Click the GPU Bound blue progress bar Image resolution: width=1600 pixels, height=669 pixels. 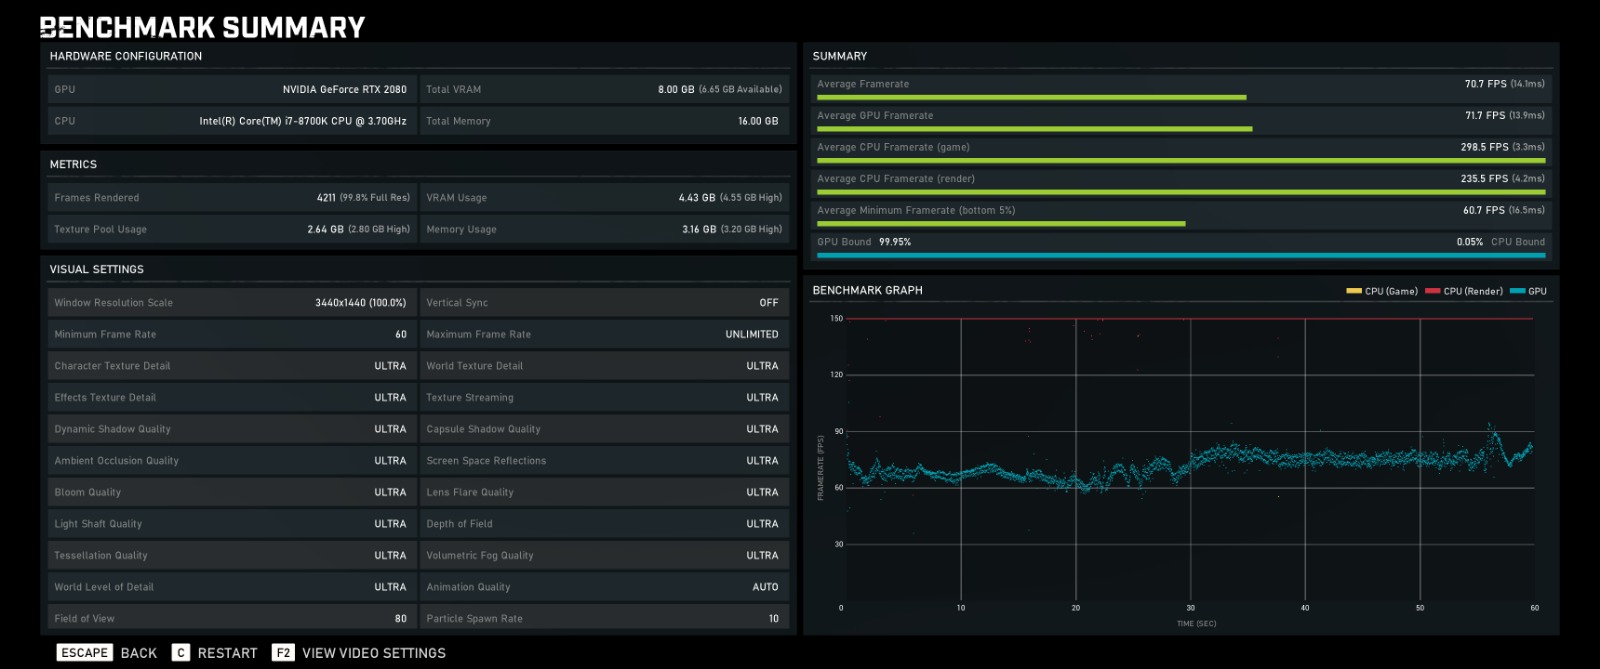1180,256
